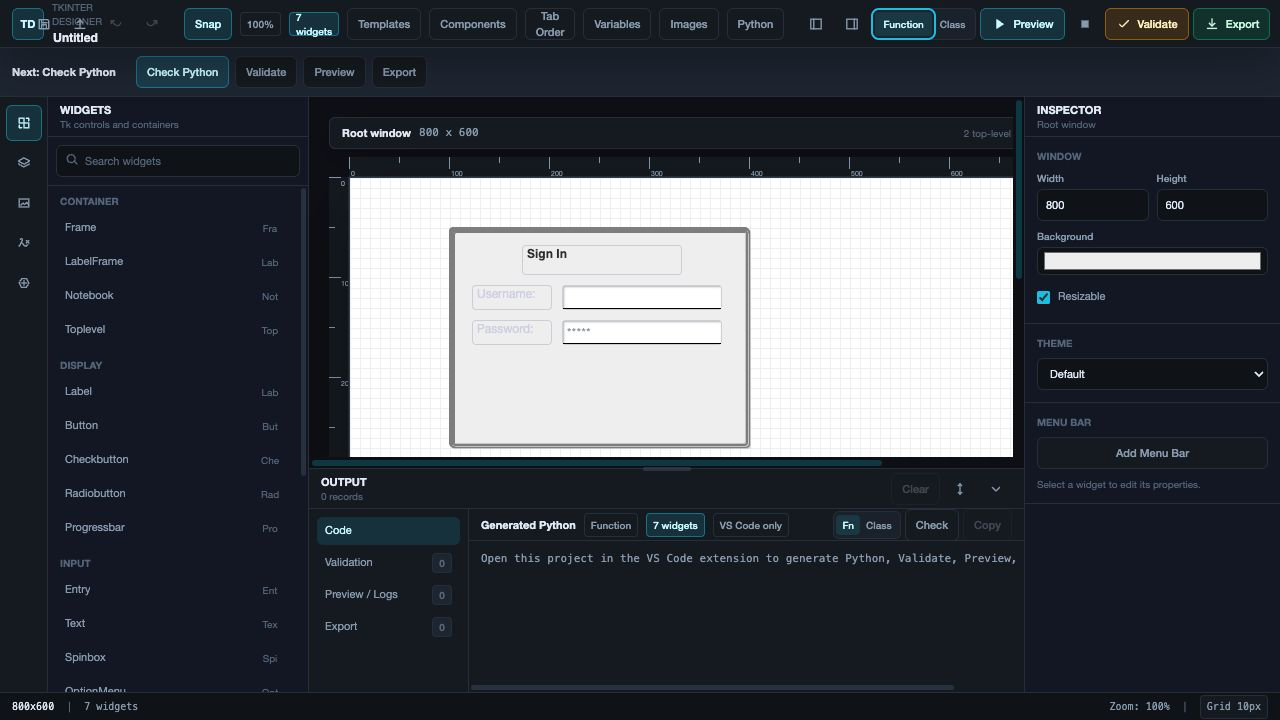Screen dimensions: 1280x720
Task: Click the TD app logo
Action: tap(27, 24)
